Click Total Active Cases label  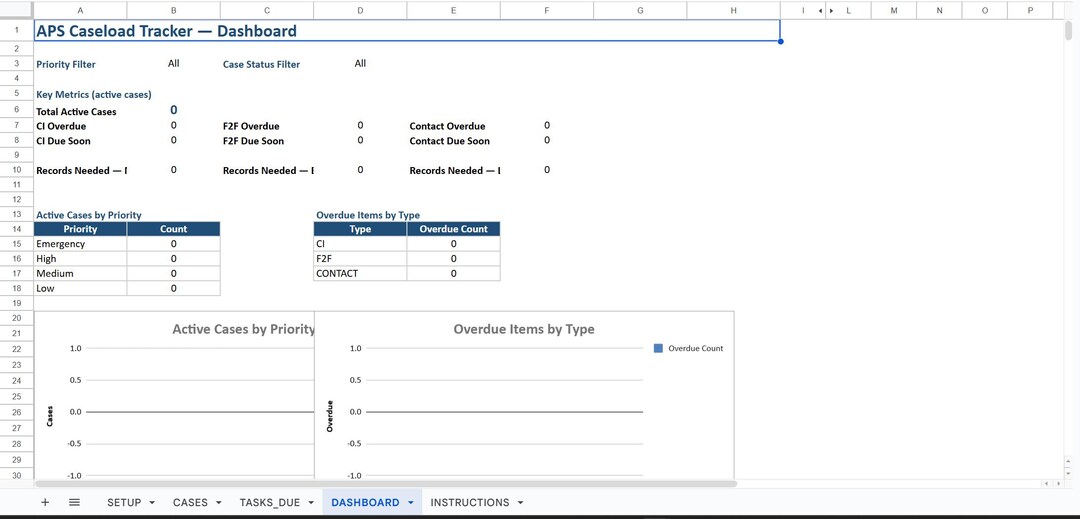coord(76,112)
